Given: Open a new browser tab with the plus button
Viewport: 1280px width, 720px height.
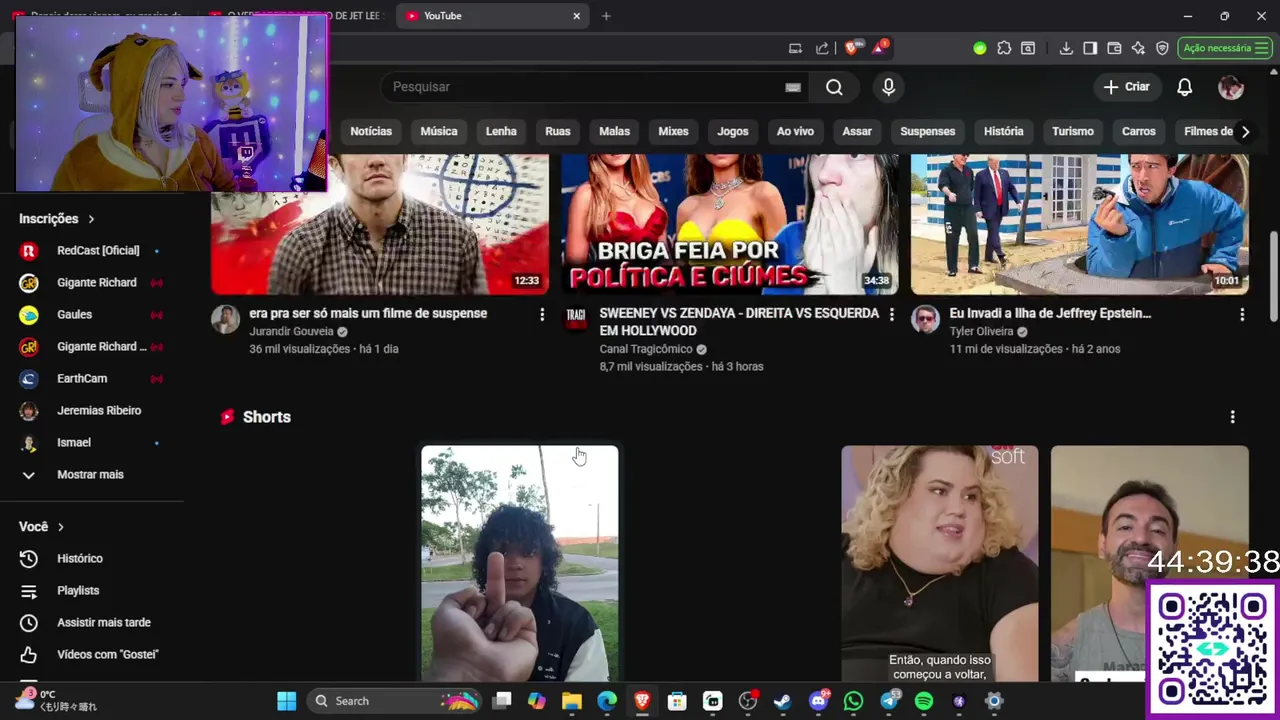Looking at the screenshot, I should 606,16.
